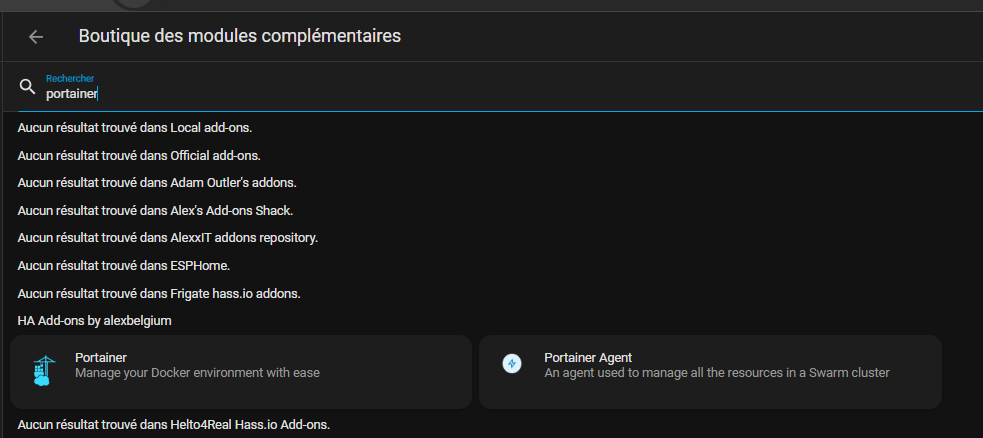Select the 'HA Add-ons by alexbelgium' heading
983x438 pixels.
(95, 321)
